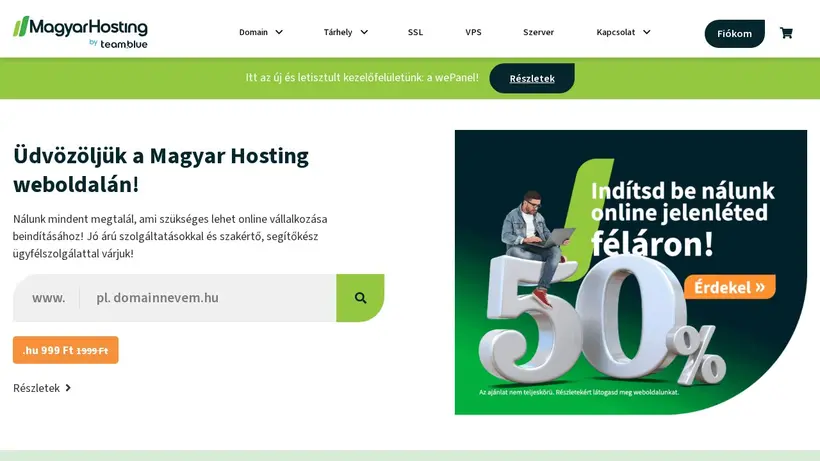Image resolution: width=820 pixels, height=461 pixels.
Task: Click the wePanel announcement text in banner
Action: [362, 78]
